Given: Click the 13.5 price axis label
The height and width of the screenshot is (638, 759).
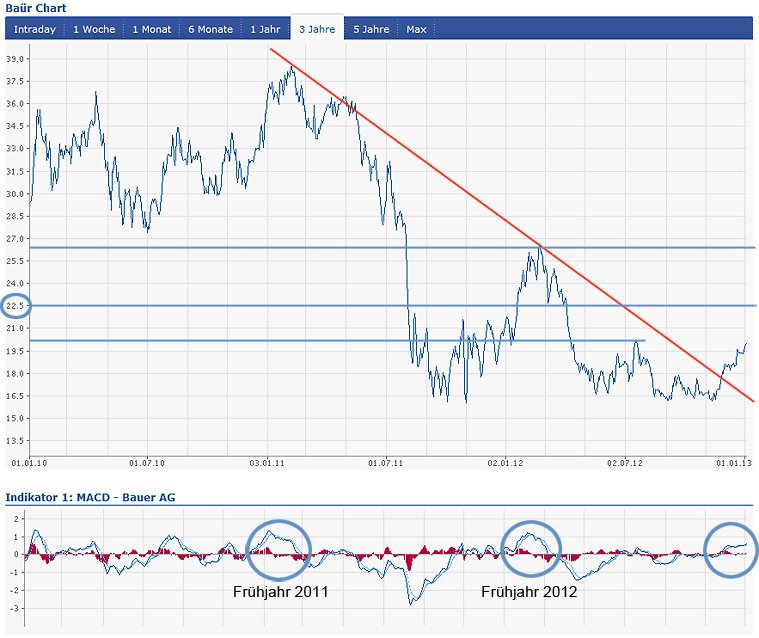Looking at the screenshot, I should 15,441.
